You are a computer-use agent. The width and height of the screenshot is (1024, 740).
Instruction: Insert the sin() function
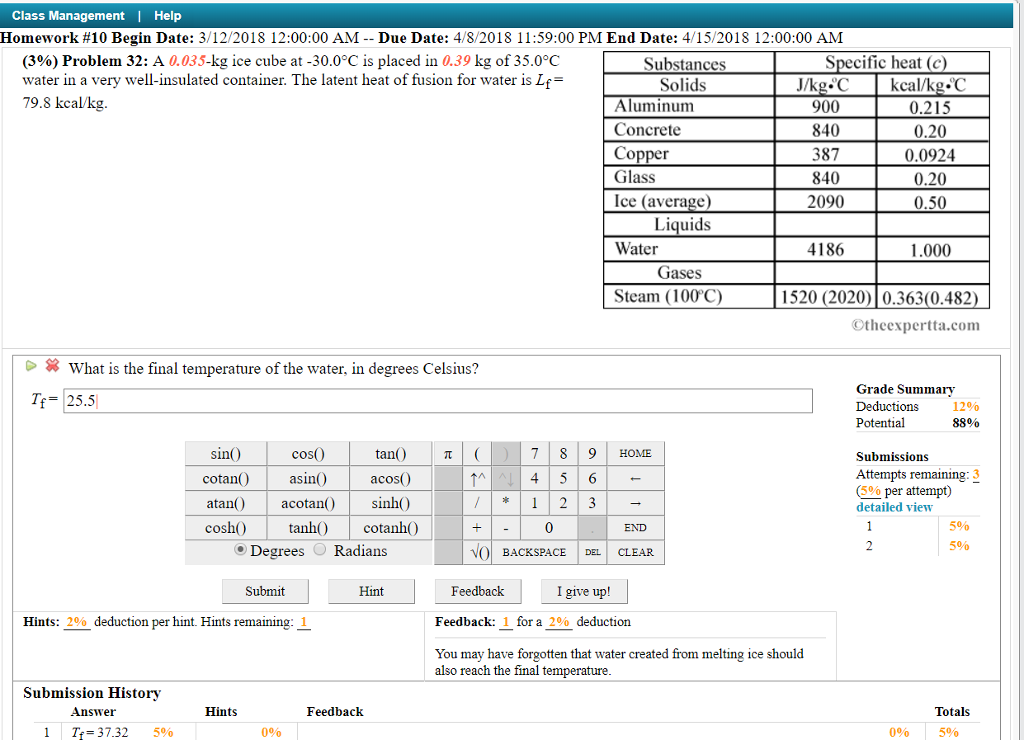click(x=225, y=453)
